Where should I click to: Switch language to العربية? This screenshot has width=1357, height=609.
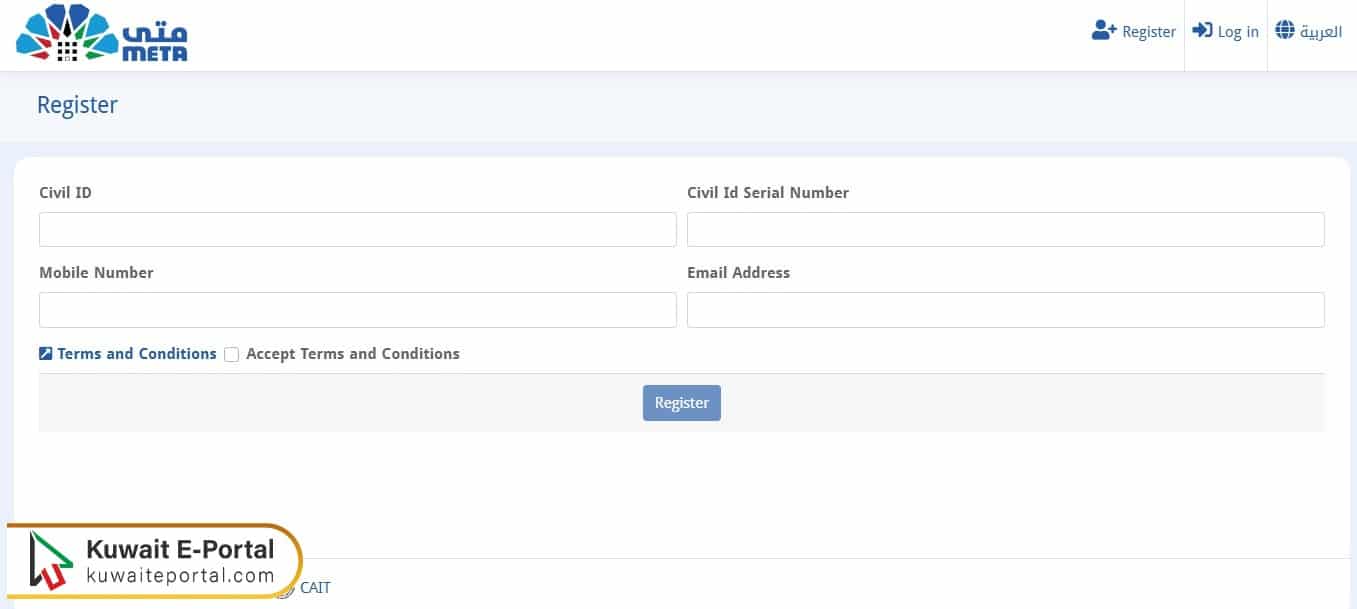click(1318, 30)
